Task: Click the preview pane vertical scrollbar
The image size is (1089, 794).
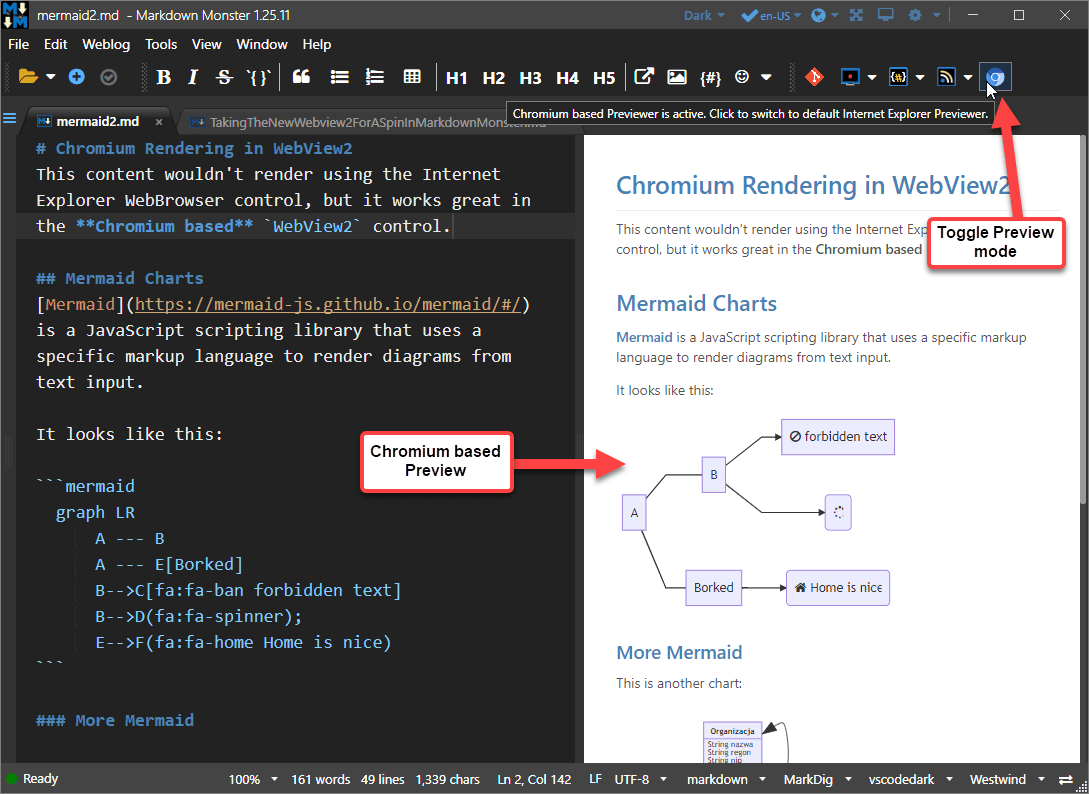Action: click(x=1084, y=320)
